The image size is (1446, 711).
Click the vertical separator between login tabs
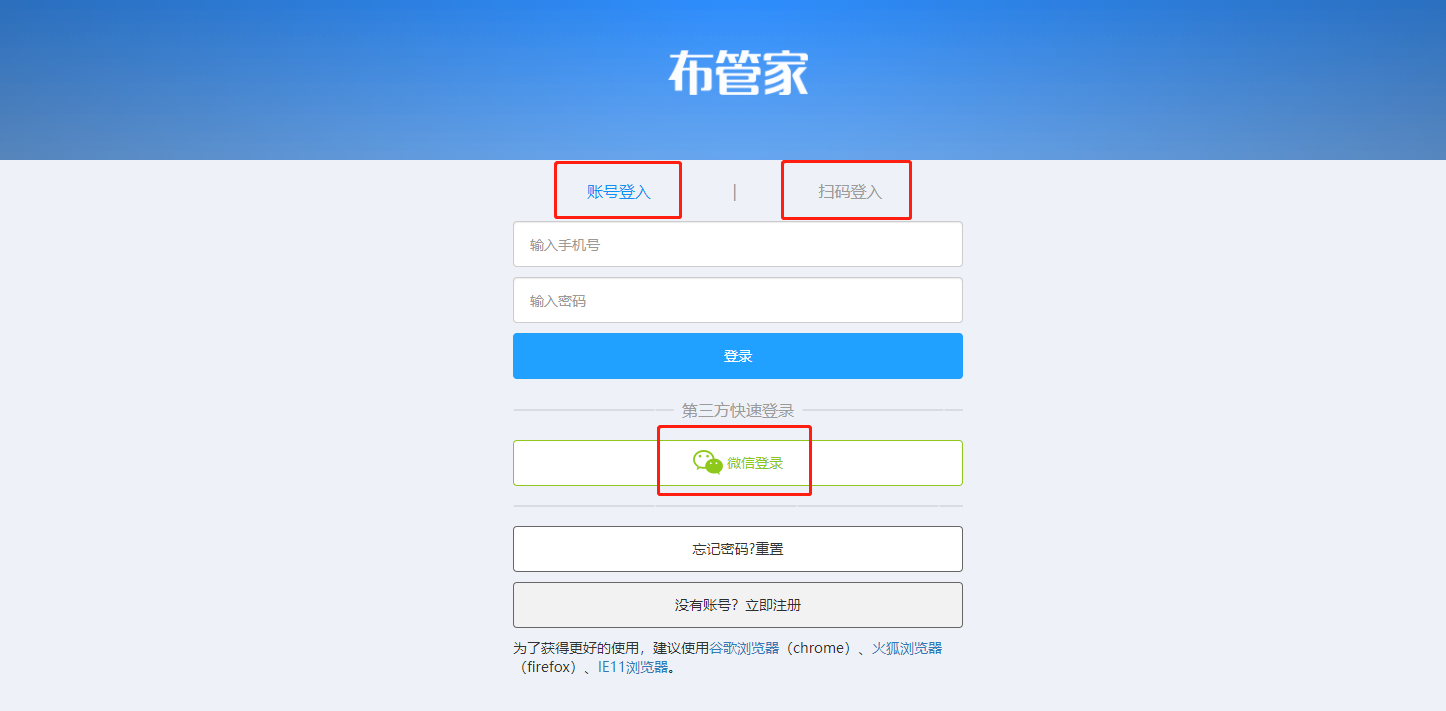[x=734, y=192]
